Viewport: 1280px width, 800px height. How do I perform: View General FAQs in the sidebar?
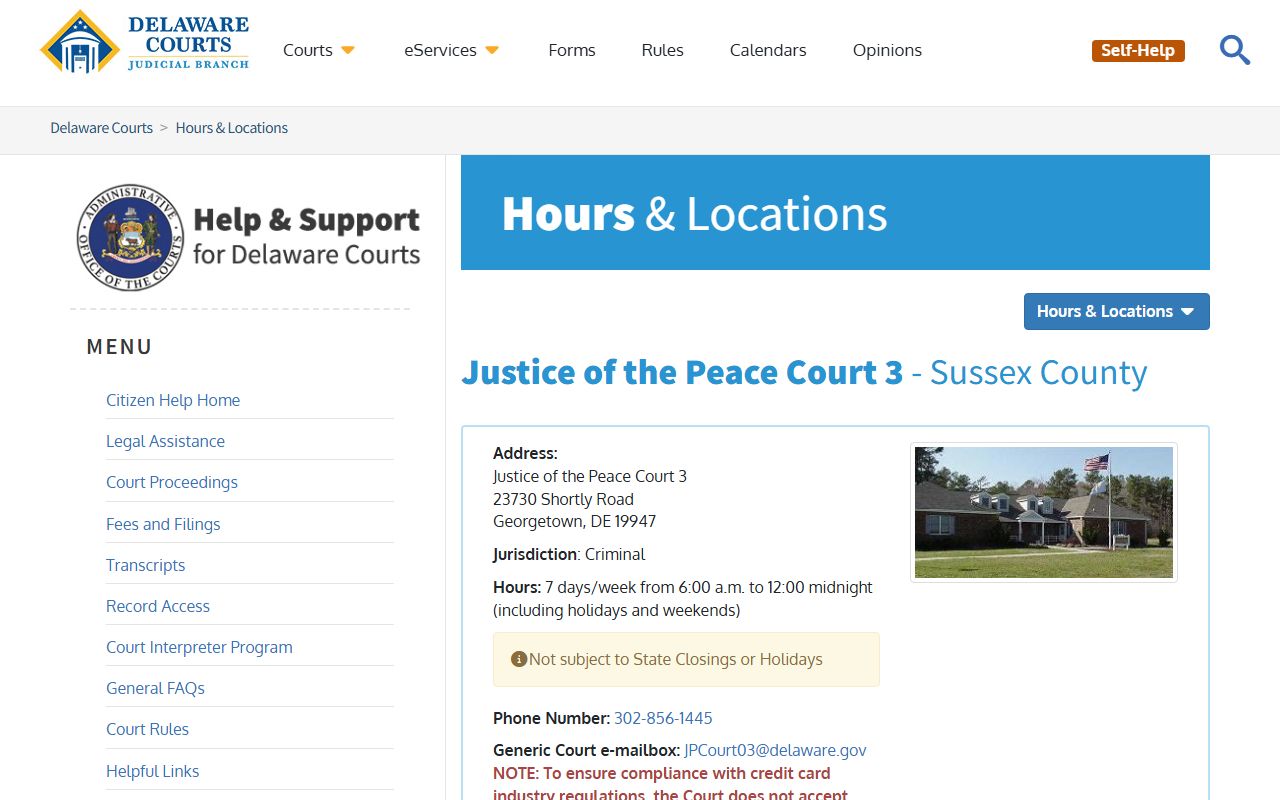tap(155, 688)
